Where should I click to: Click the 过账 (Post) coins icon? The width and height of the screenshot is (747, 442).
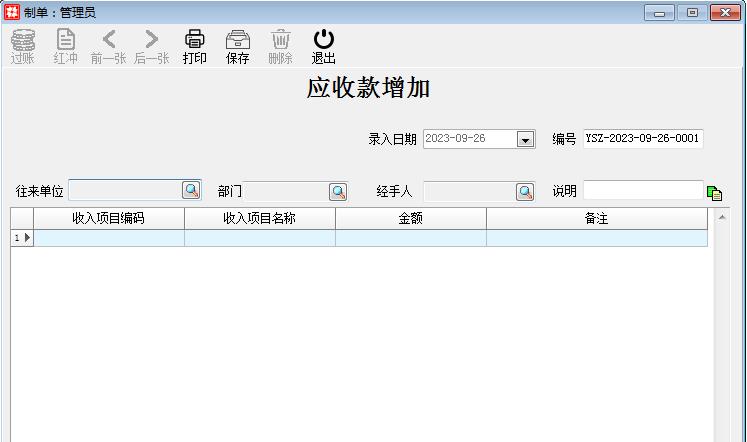tap(23, 46)
